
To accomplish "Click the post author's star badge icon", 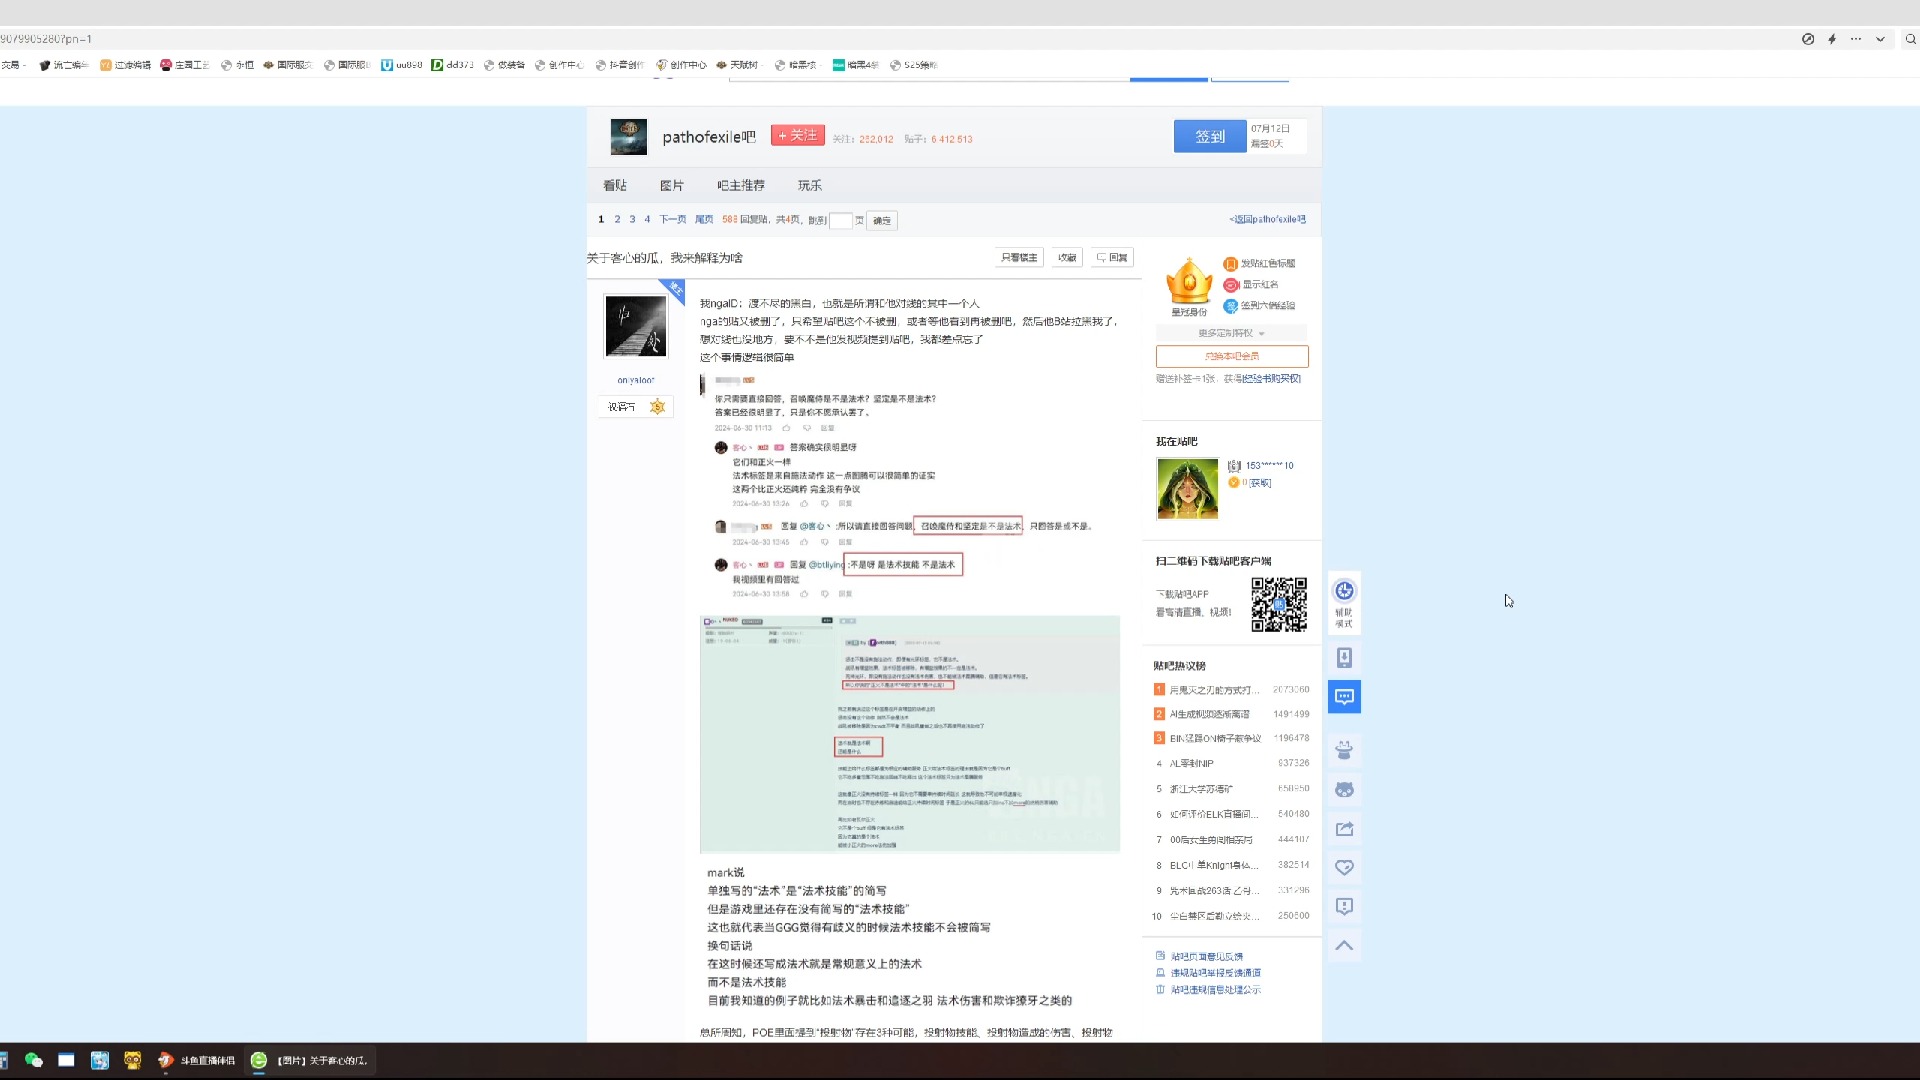I will [x=657, y=406].
